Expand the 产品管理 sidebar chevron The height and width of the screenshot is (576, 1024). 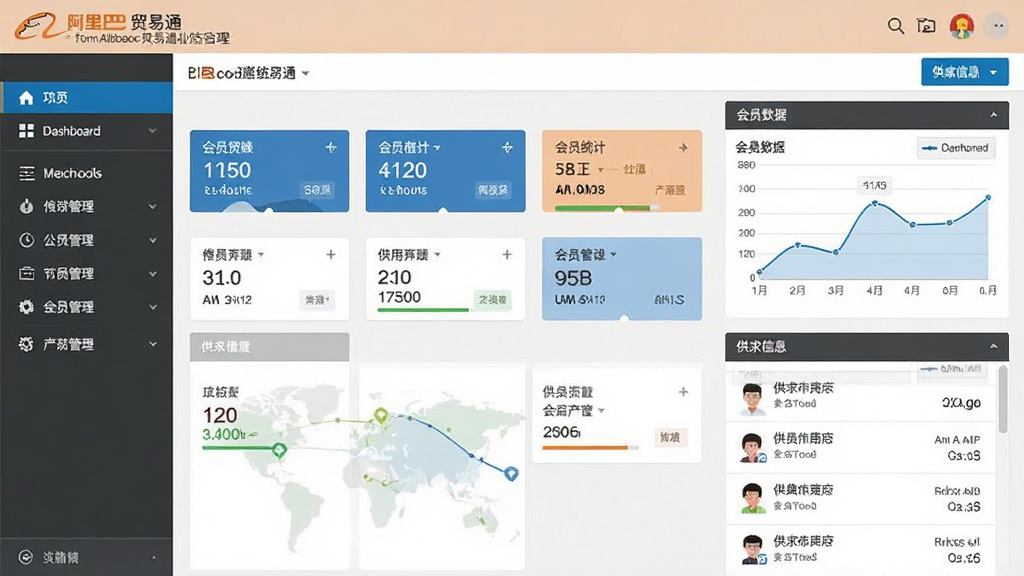(x=152, y=344)
